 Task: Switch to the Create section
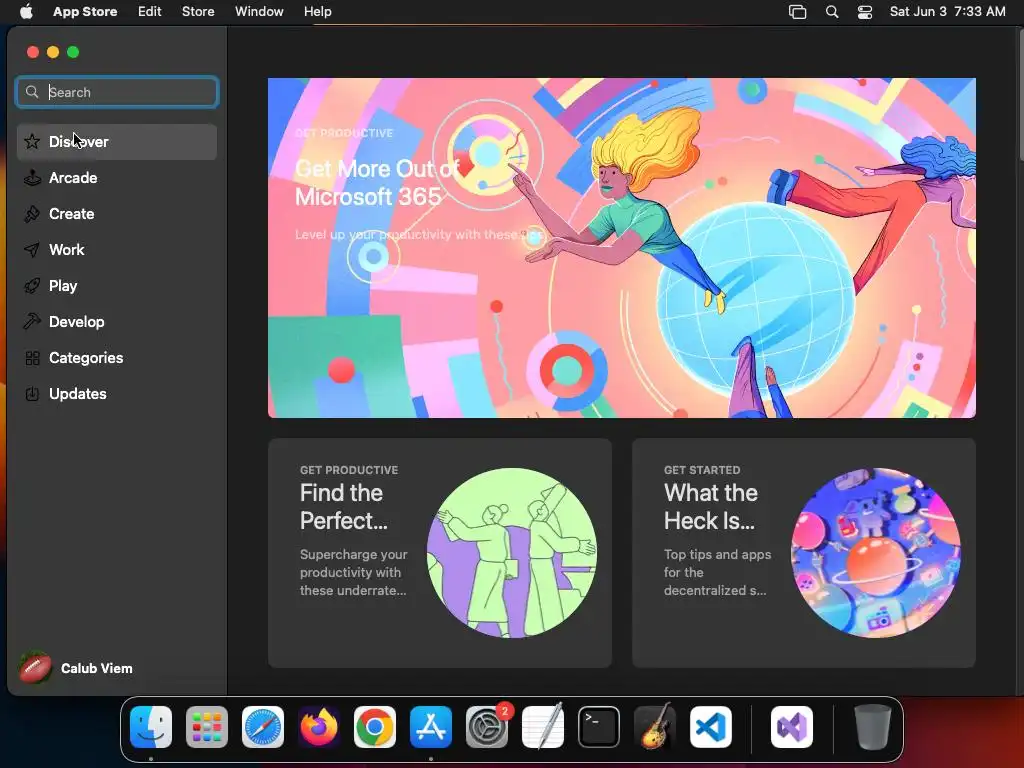pos(117,214)
